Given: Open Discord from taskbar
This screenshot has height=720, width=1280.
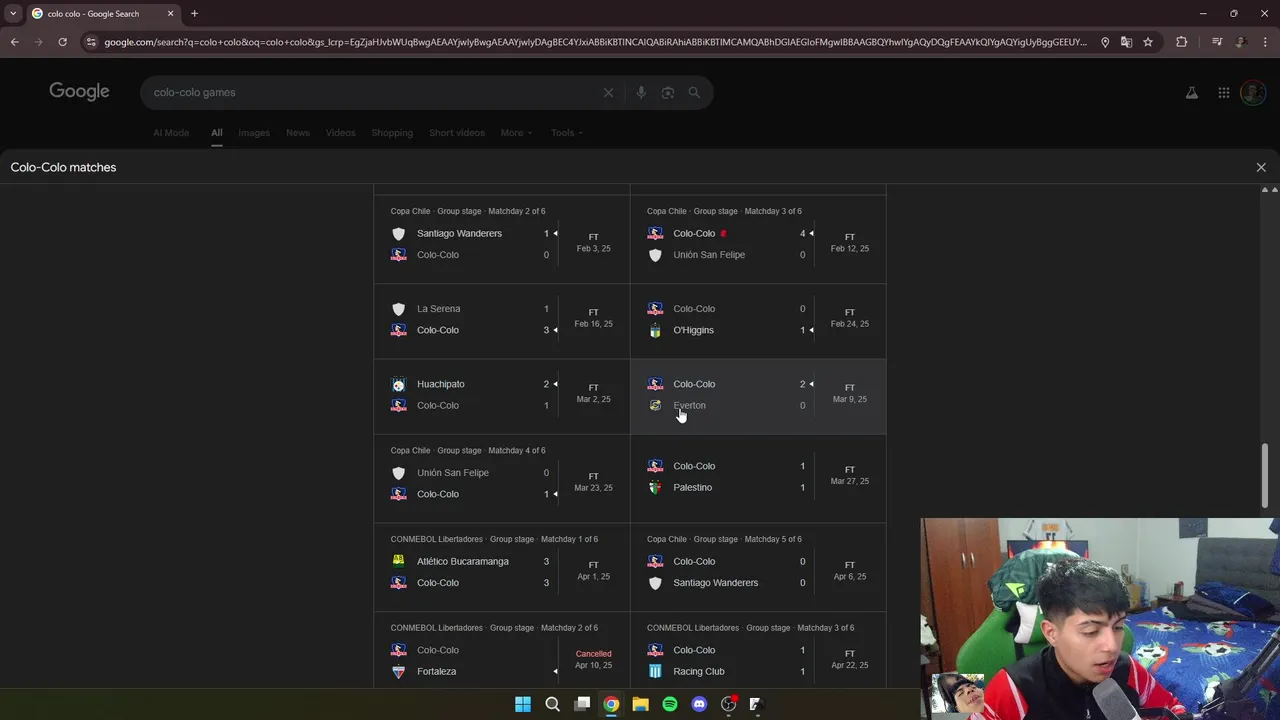Looking at the screenshot, I should [699, 704].
